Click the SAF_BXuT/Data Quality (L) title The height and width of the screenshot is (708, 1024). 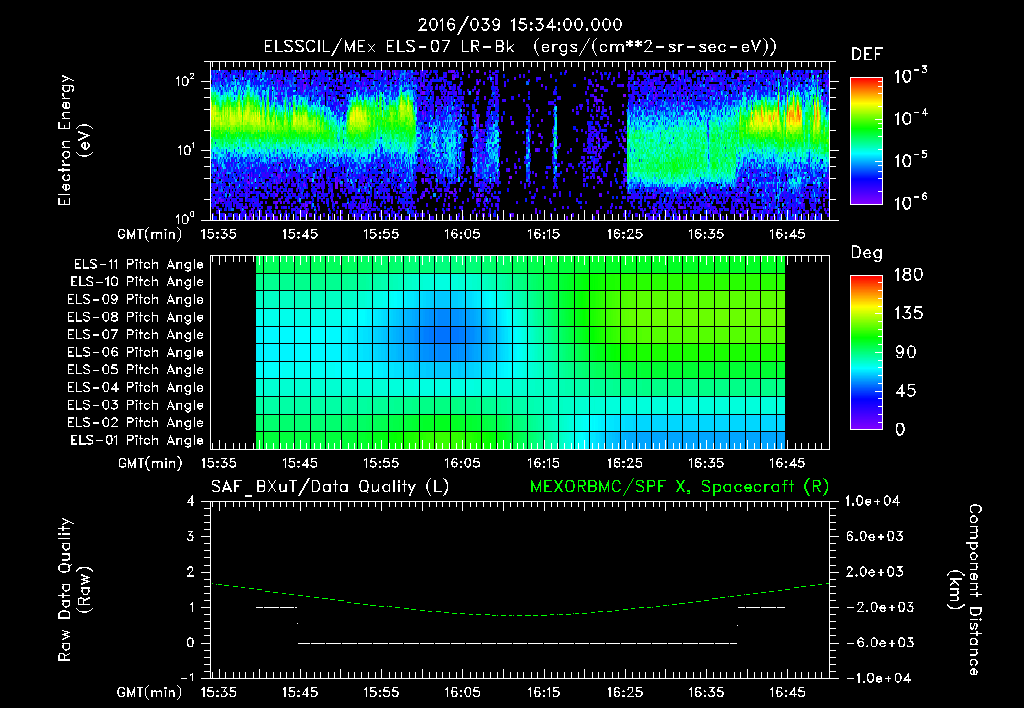tap(330, 487)
